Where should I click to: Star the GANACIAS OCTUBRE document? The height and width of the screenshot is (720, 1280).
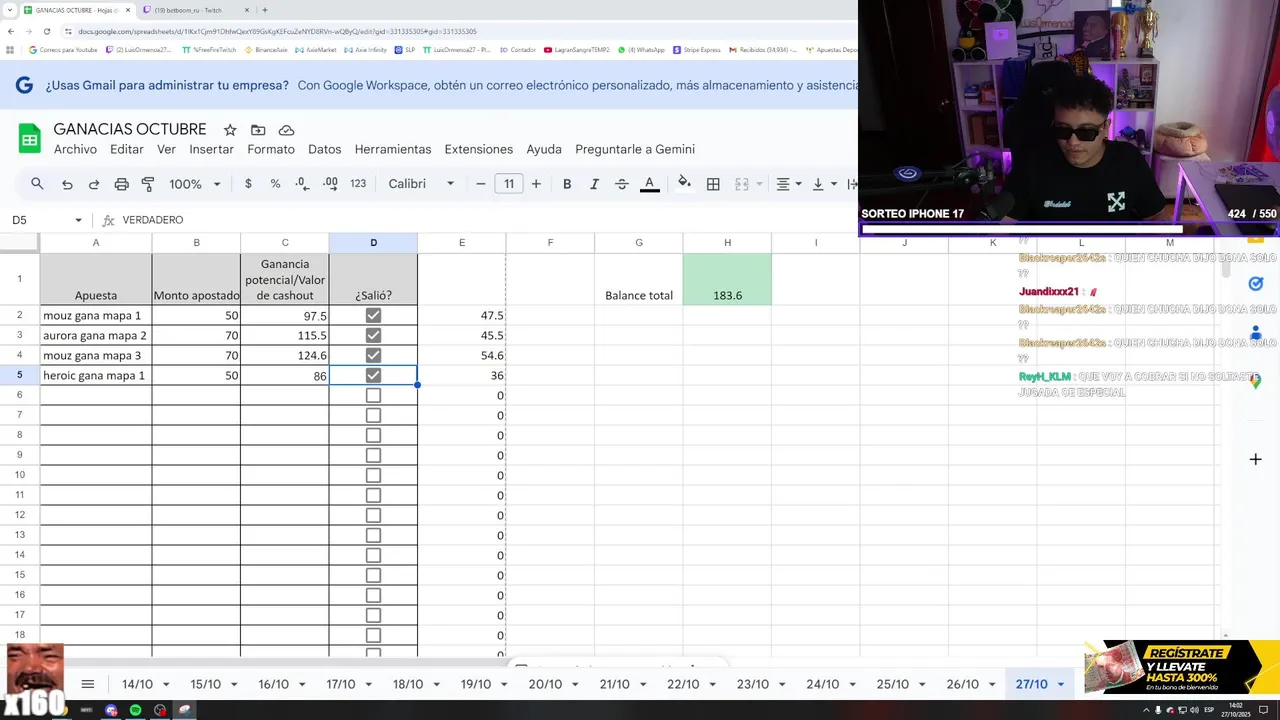[x=230, y=130]
